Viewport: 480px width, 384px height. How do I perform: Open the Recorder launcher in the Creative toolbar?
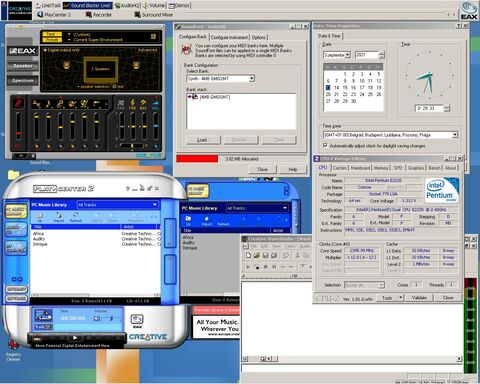tap(99, 15)
